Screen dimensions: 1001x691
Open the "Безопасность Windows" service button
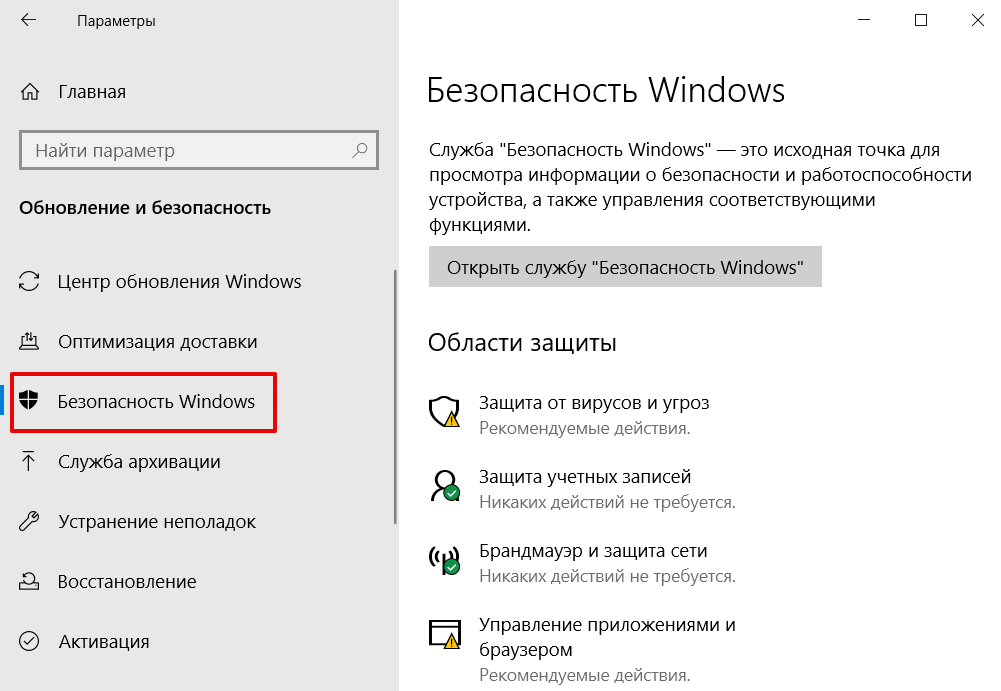pyautogui.click(x=625, y=266)
